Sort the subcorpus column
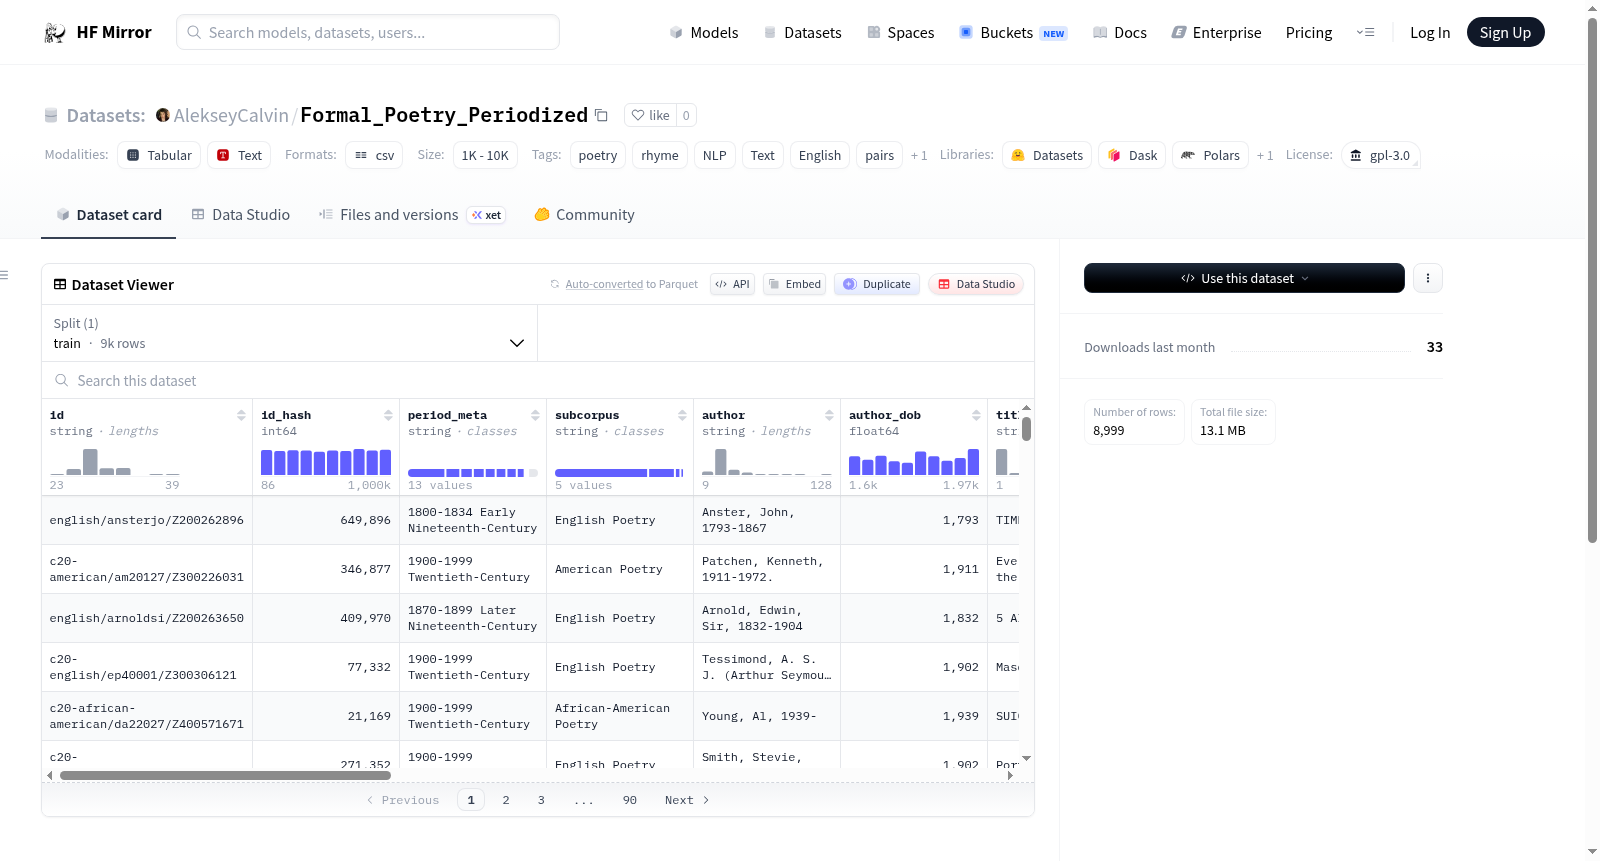 tap(682, 415)
